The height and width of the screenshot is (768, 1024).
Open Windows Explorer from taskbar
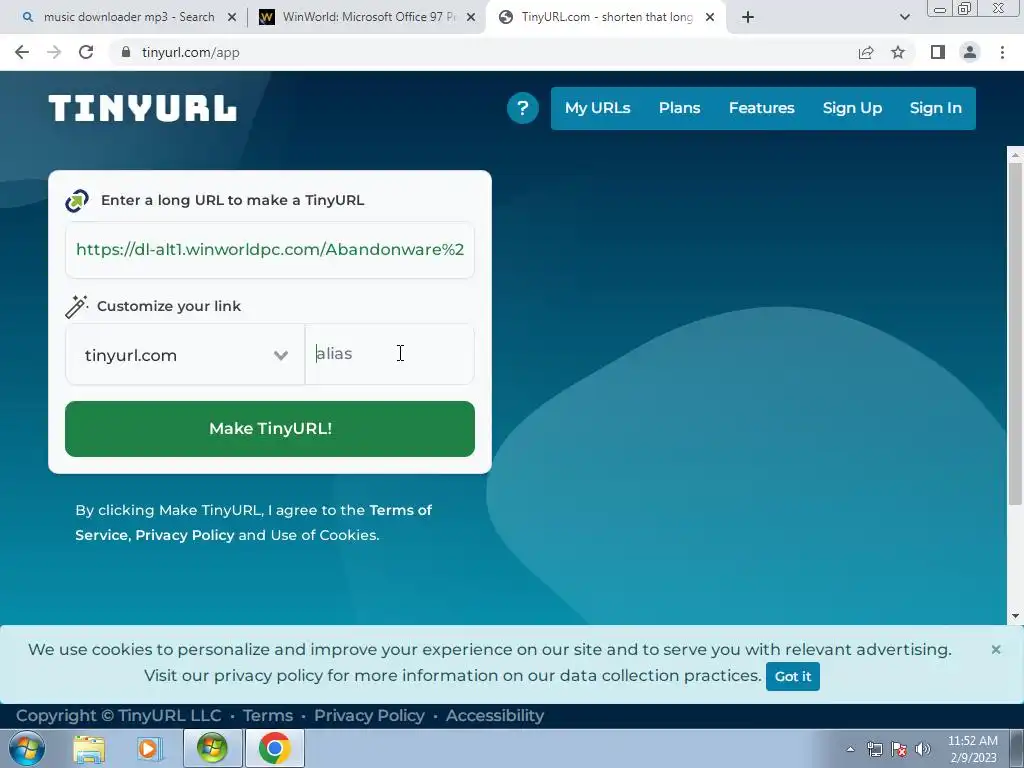(x=89, y=748)
